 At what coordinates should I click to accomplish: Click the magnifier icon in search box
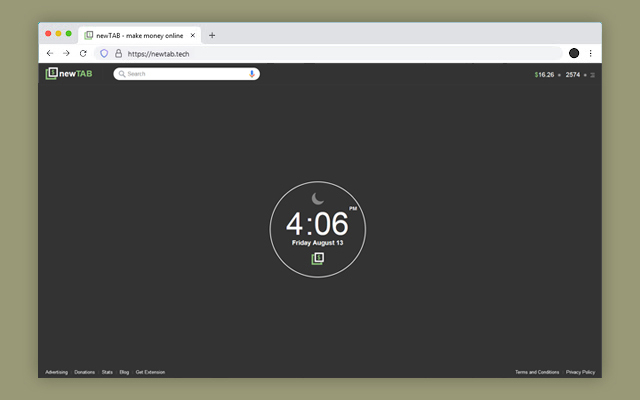point(122,74)
